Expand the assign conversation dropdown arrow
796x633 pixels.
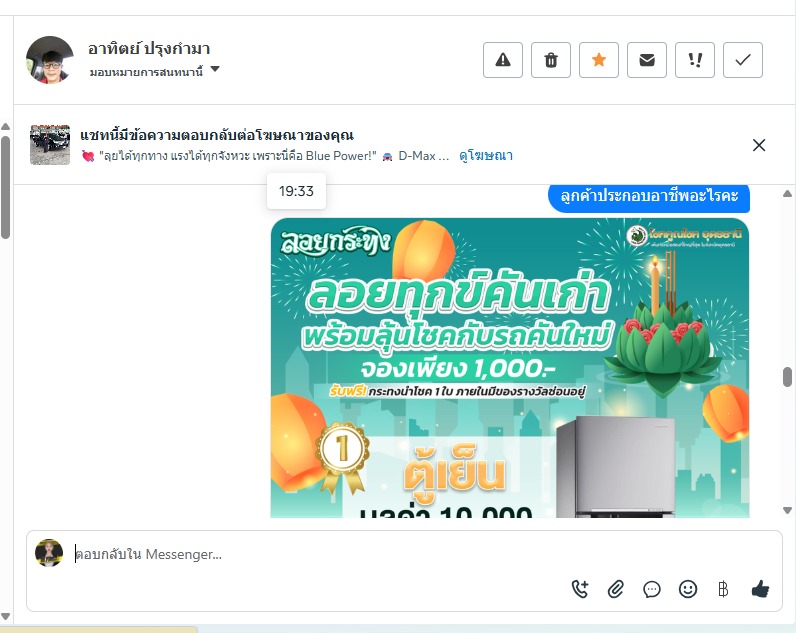pos(215,69)
